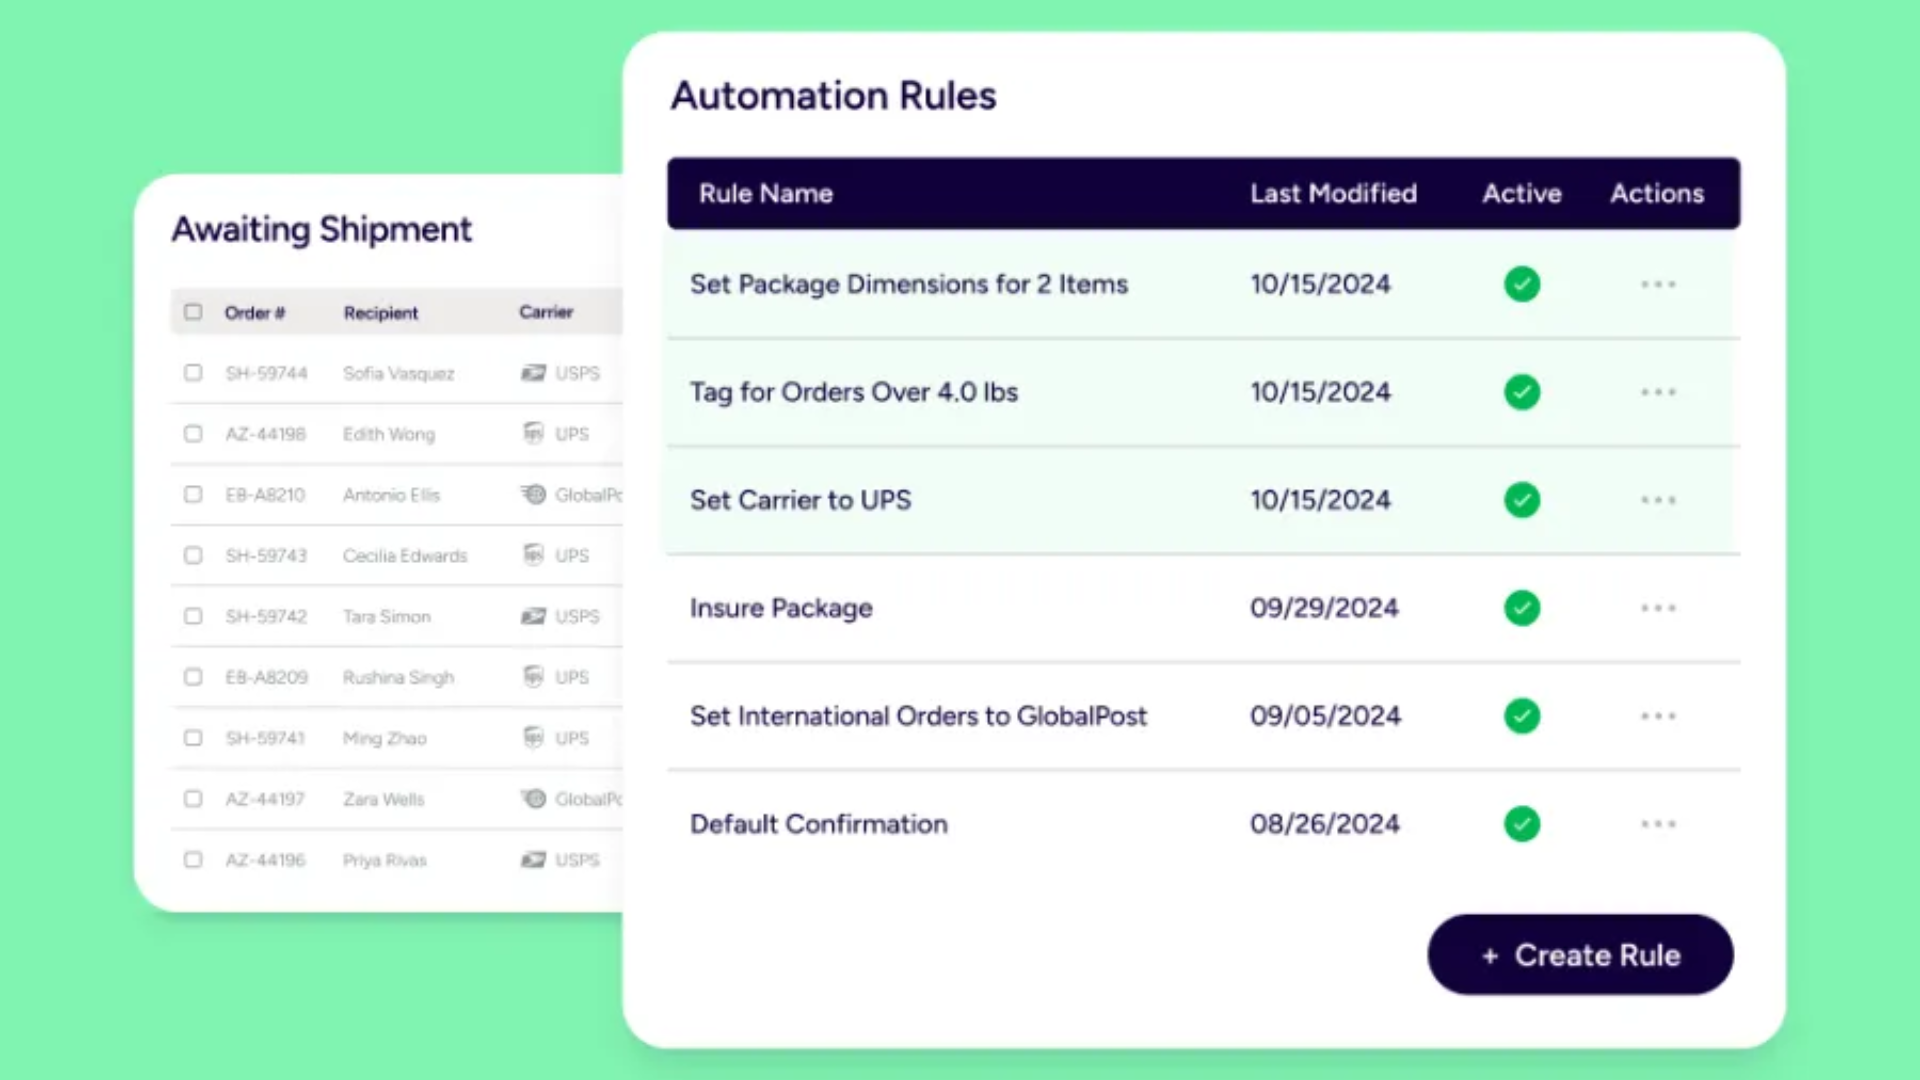This screenshot has height=1080, width=1920.
Task: Click USPS carrier icon for Sofia Vasquez
Action: (x=534, y=373)
